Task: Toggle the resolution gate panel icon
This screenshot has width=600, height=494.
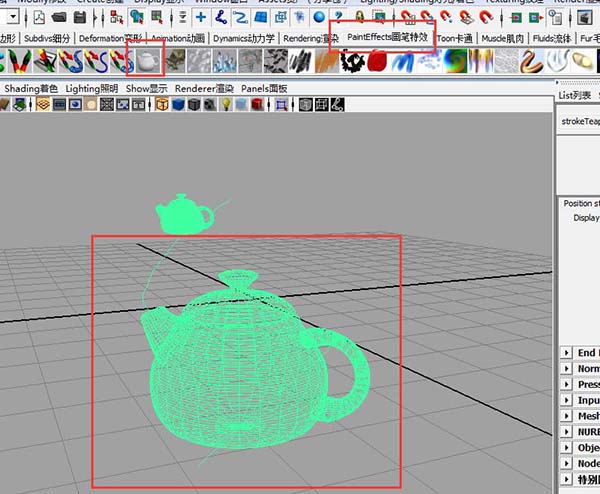Action: click(75, 104)
